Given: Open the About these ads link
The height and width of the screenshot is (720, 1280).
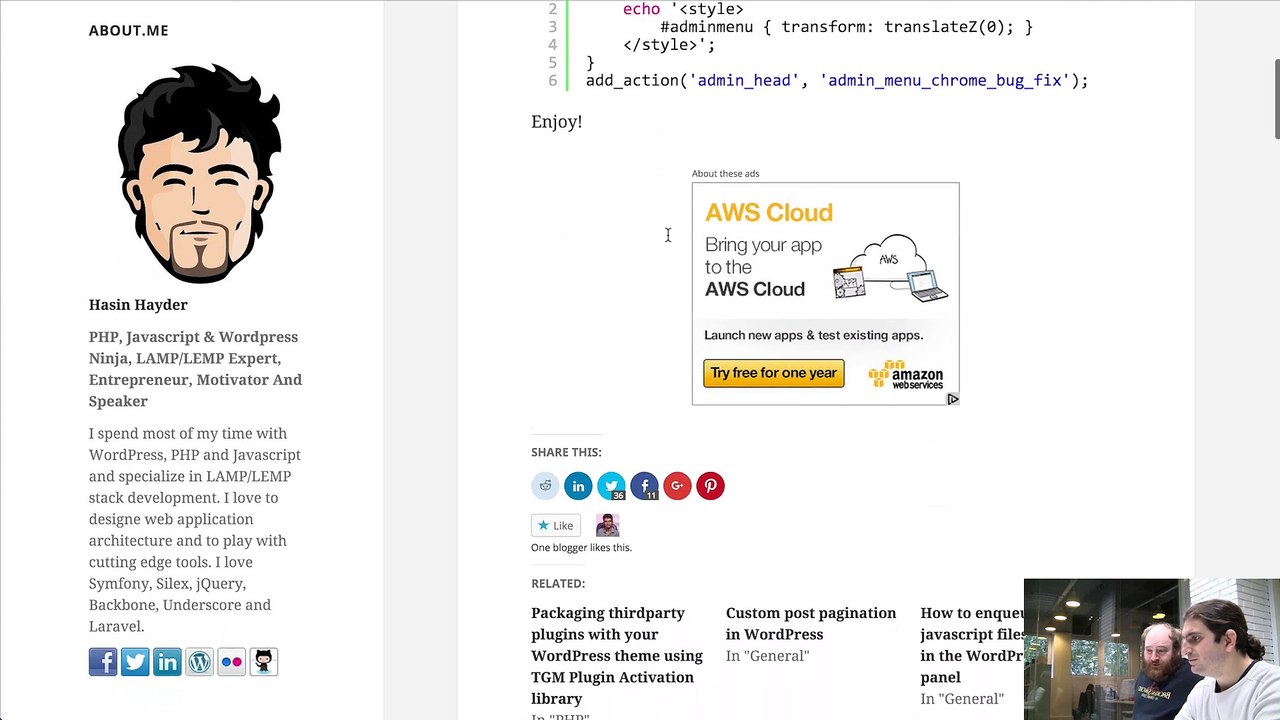Looking at the screenshot, I should pyautogui.click(x=725, y=173).
